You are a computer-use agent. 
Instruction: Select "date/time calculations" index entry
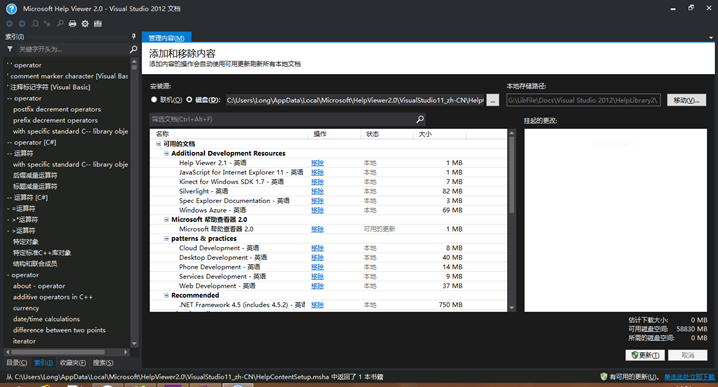coord(46,319)
